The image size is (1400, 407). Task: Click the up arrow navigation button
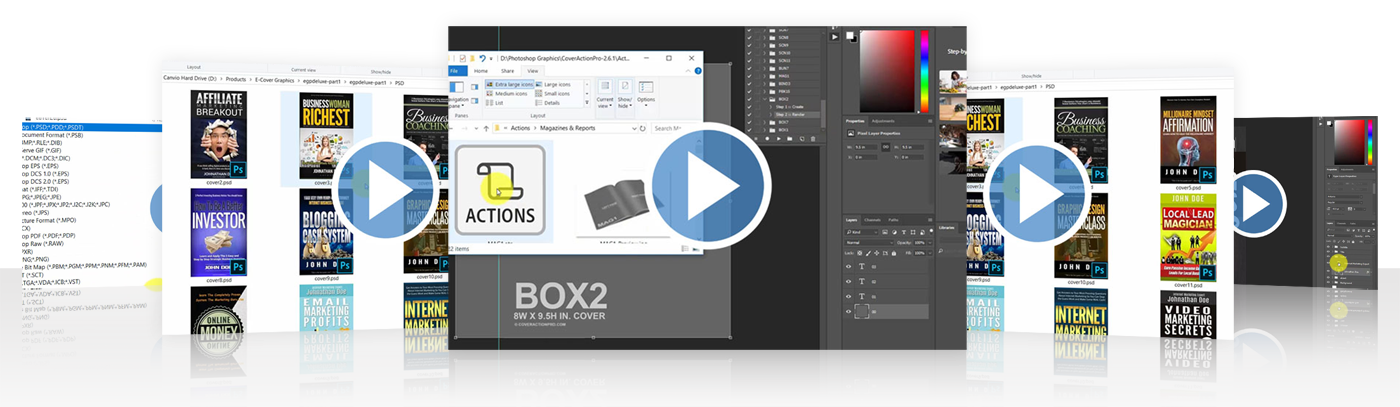click(x=486, y=129)
